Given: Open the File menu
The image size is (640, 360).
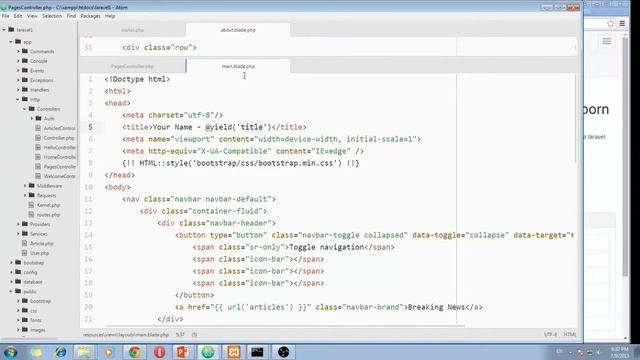Looking at the screenshot, I should 5,16.
